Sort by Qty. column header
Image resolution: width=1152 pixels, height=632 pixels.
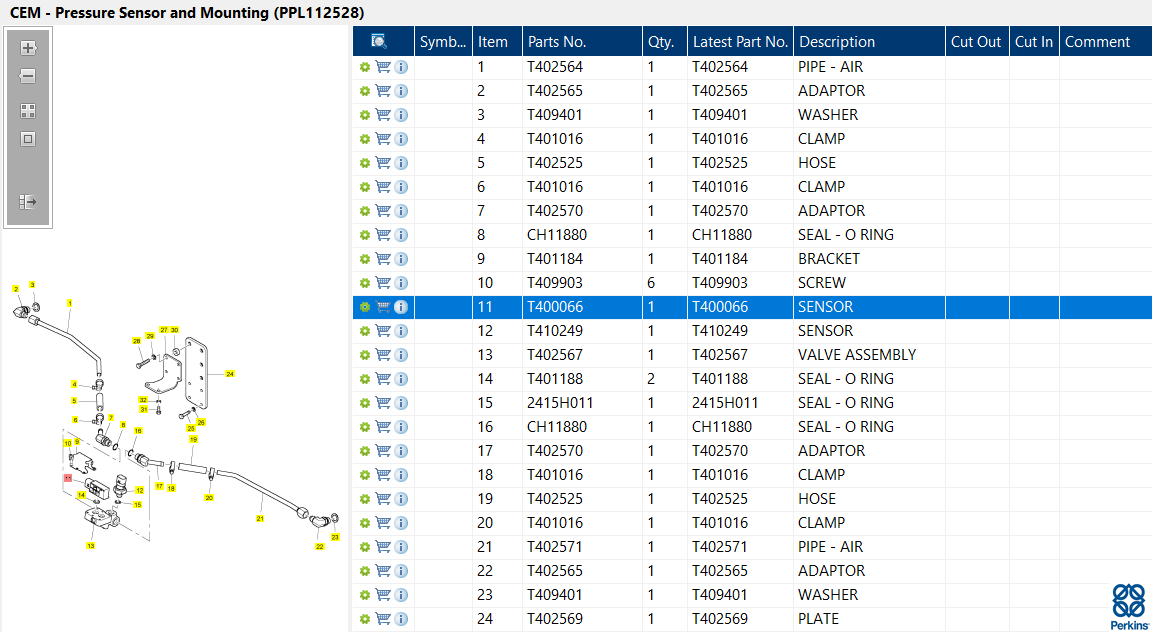pos(665,41)
